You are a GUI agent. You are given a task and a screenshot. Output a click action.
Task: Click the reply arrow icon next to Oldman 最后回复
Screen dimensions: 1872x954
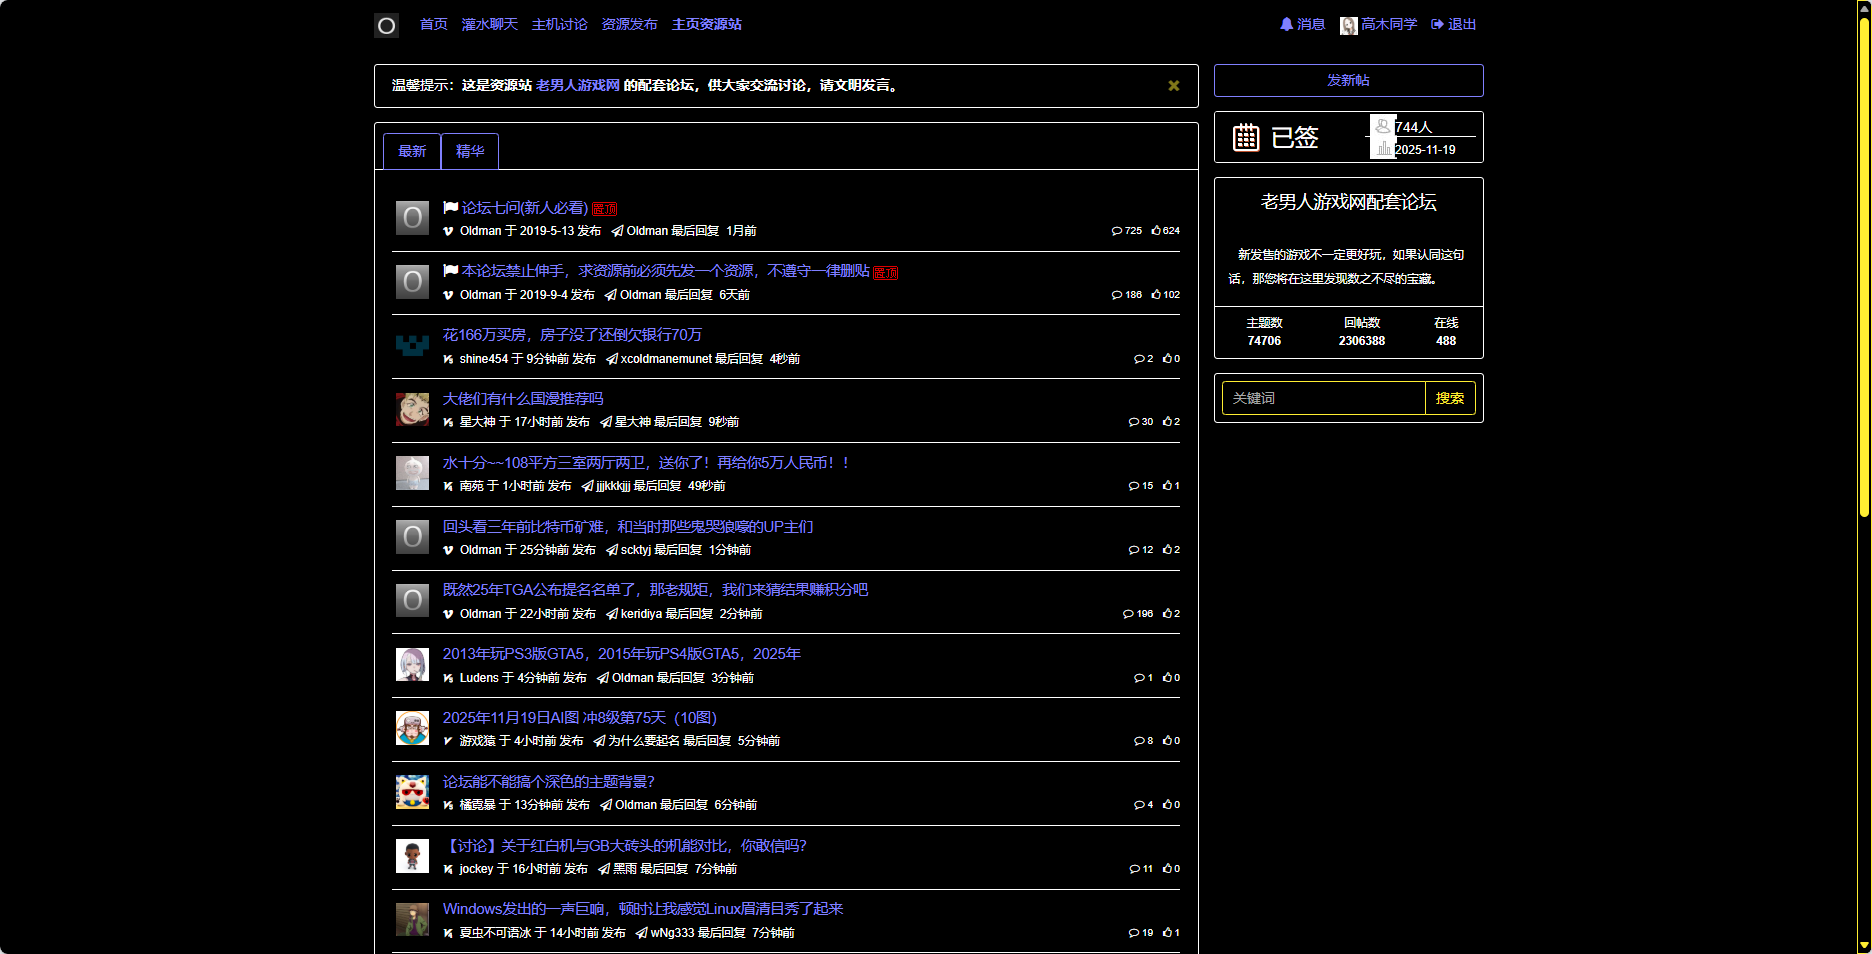click(x=615, y=230)
